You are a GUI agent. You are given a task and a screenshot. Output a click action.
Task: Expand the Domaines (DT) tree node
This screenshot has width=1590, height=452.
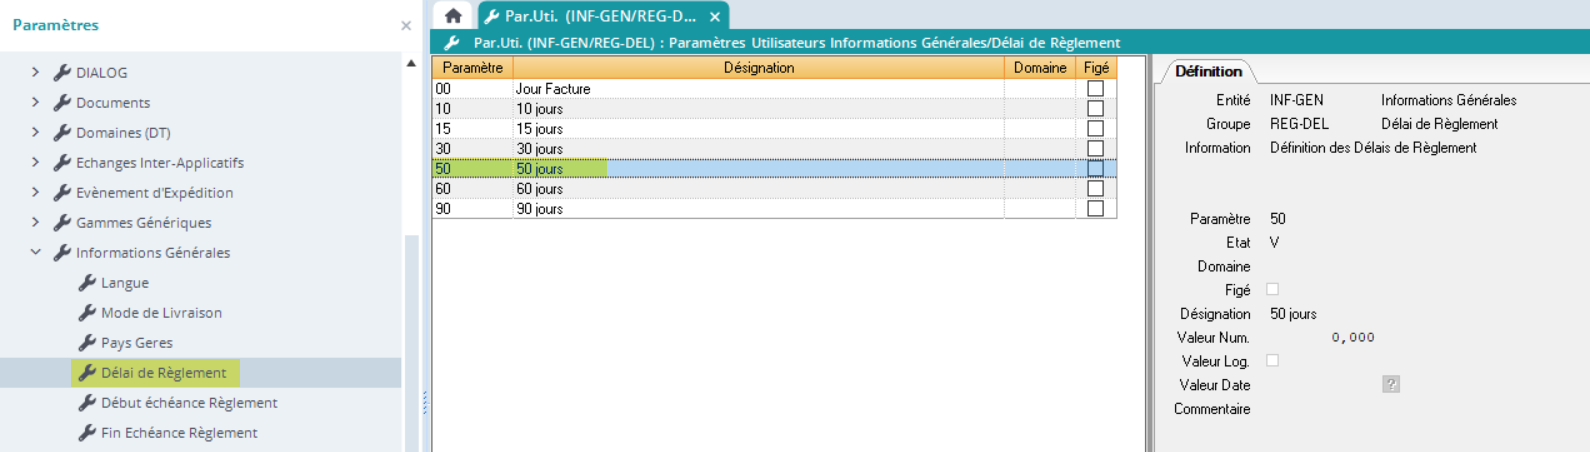36,132
